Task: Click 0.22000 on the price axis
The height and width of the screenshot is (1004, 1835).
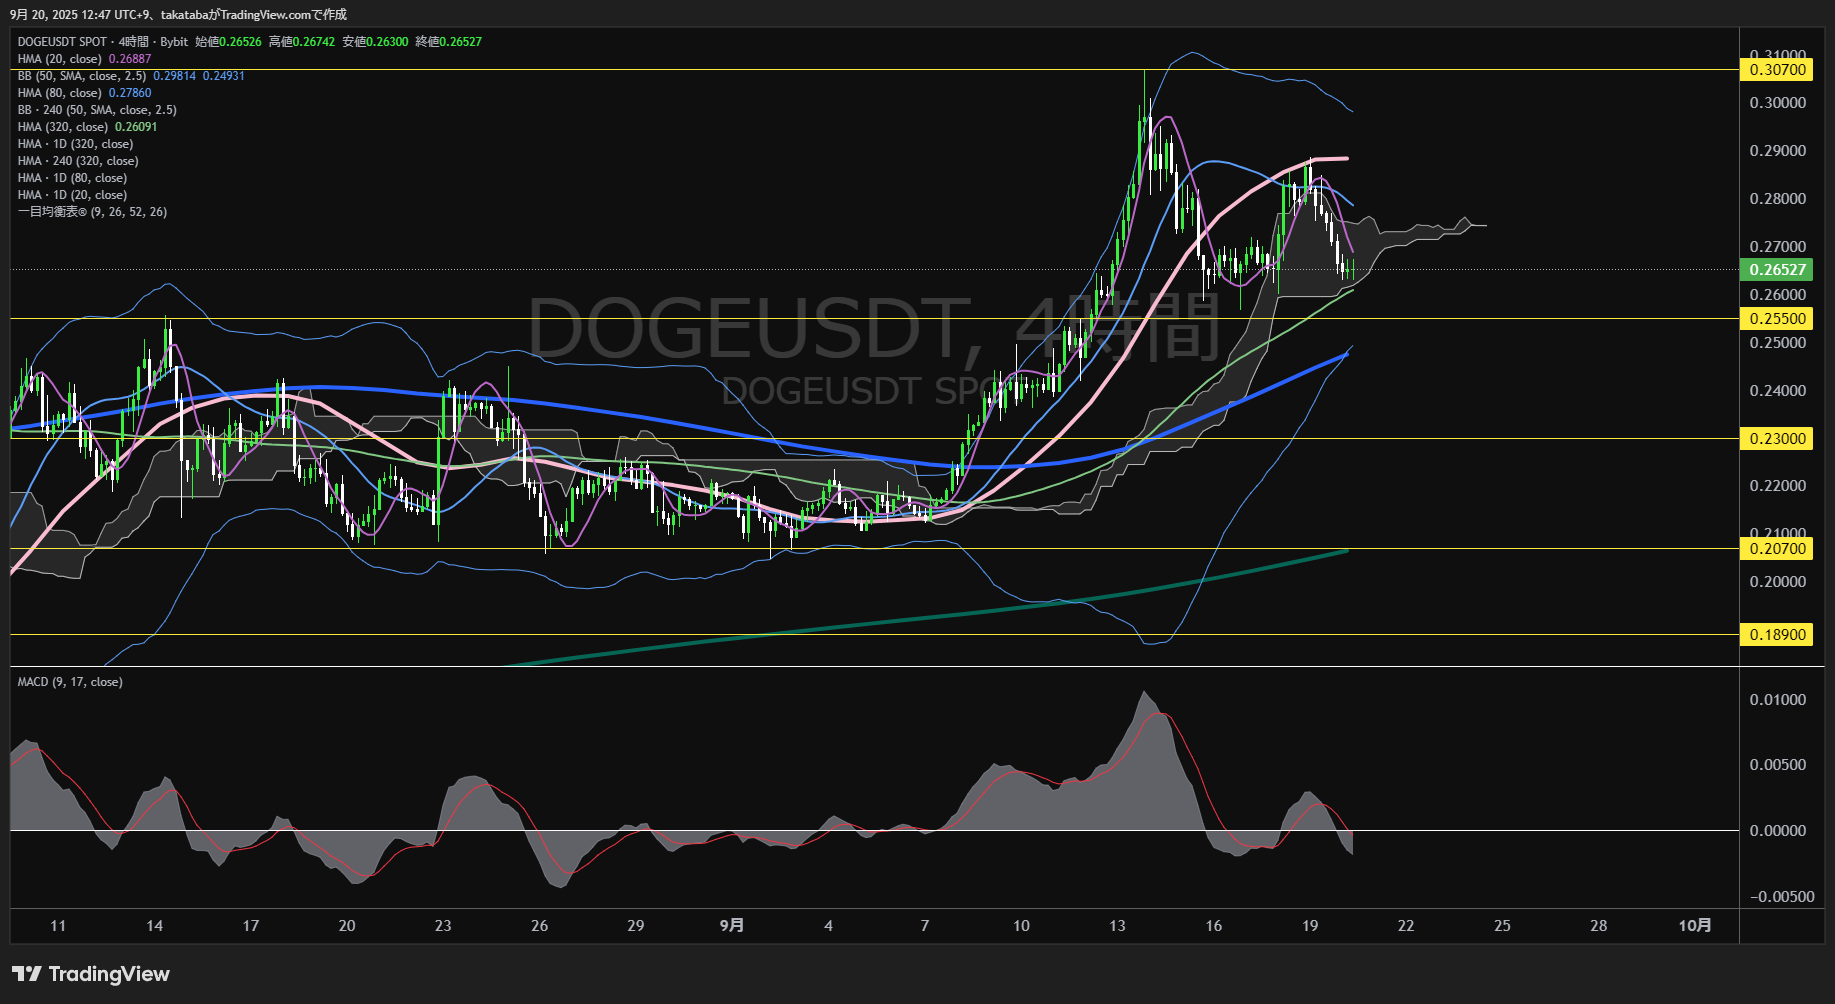Action: click(x=1777, y=486)
